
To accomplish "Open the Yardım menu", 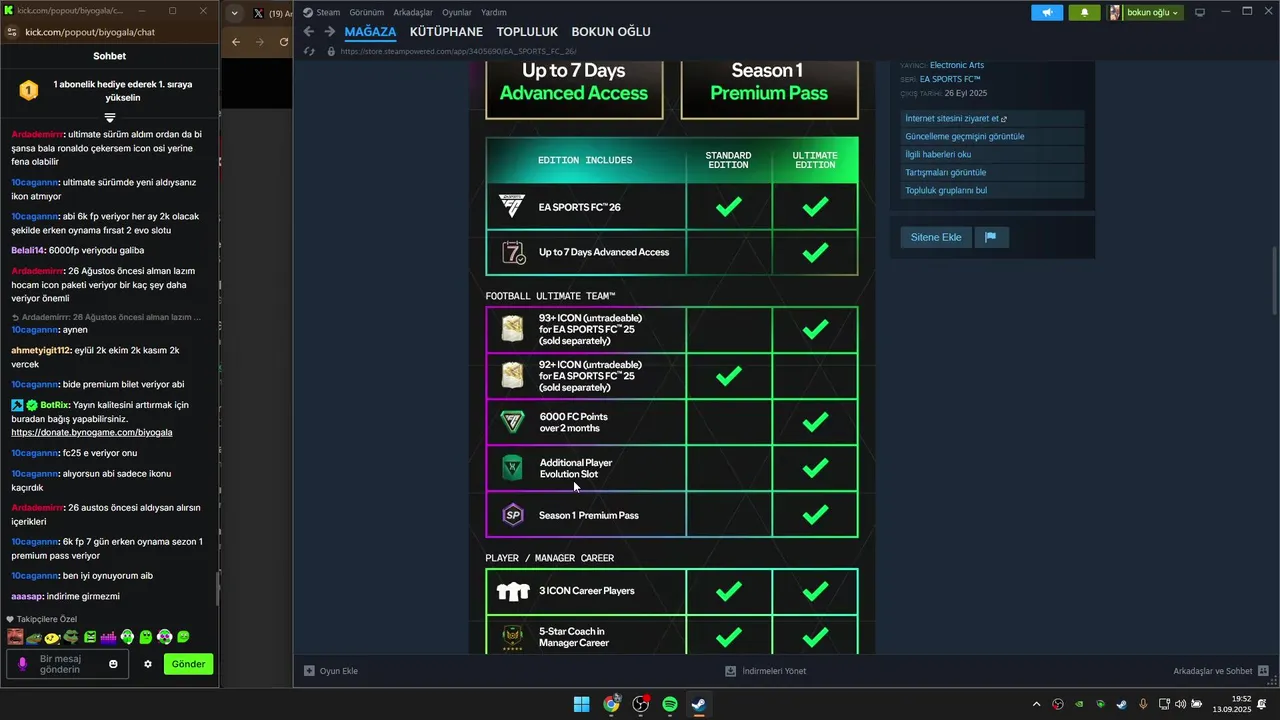I will [494, 13].
